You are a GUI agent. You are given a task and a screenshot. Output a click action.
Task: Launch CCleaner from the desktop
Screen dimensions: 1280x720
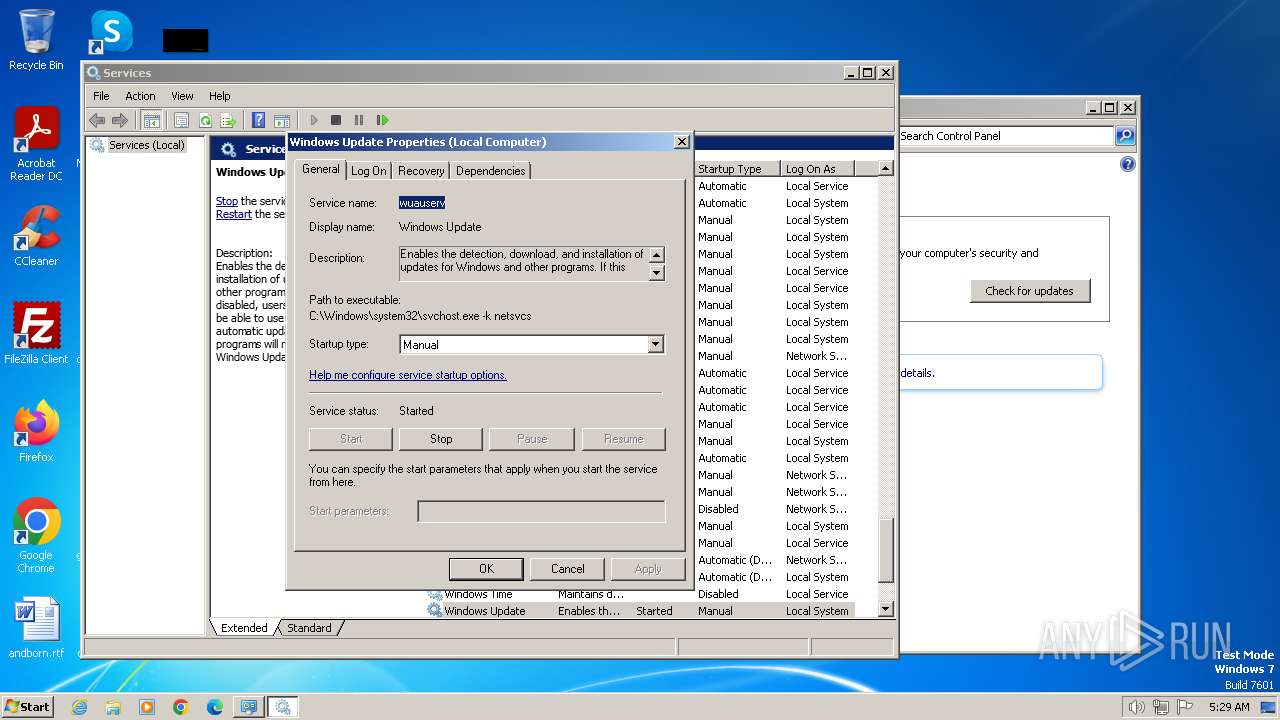coord(36,236)
